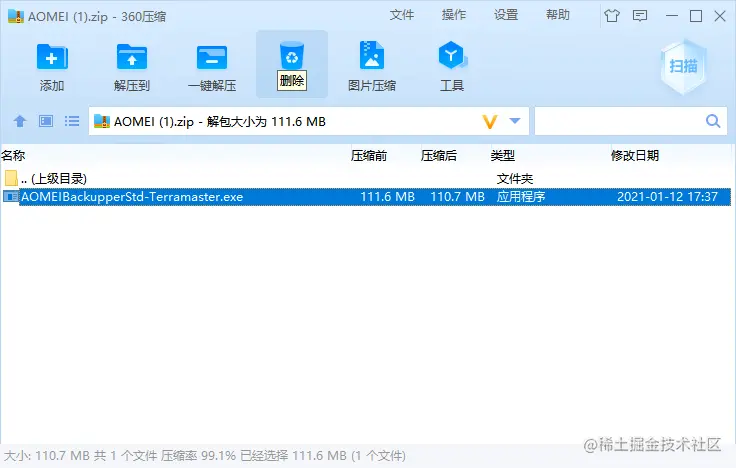This screenshot has width=736, height=468.
Task: Open the 帮助 (Help) menu
Action: (x=558, y=15)
